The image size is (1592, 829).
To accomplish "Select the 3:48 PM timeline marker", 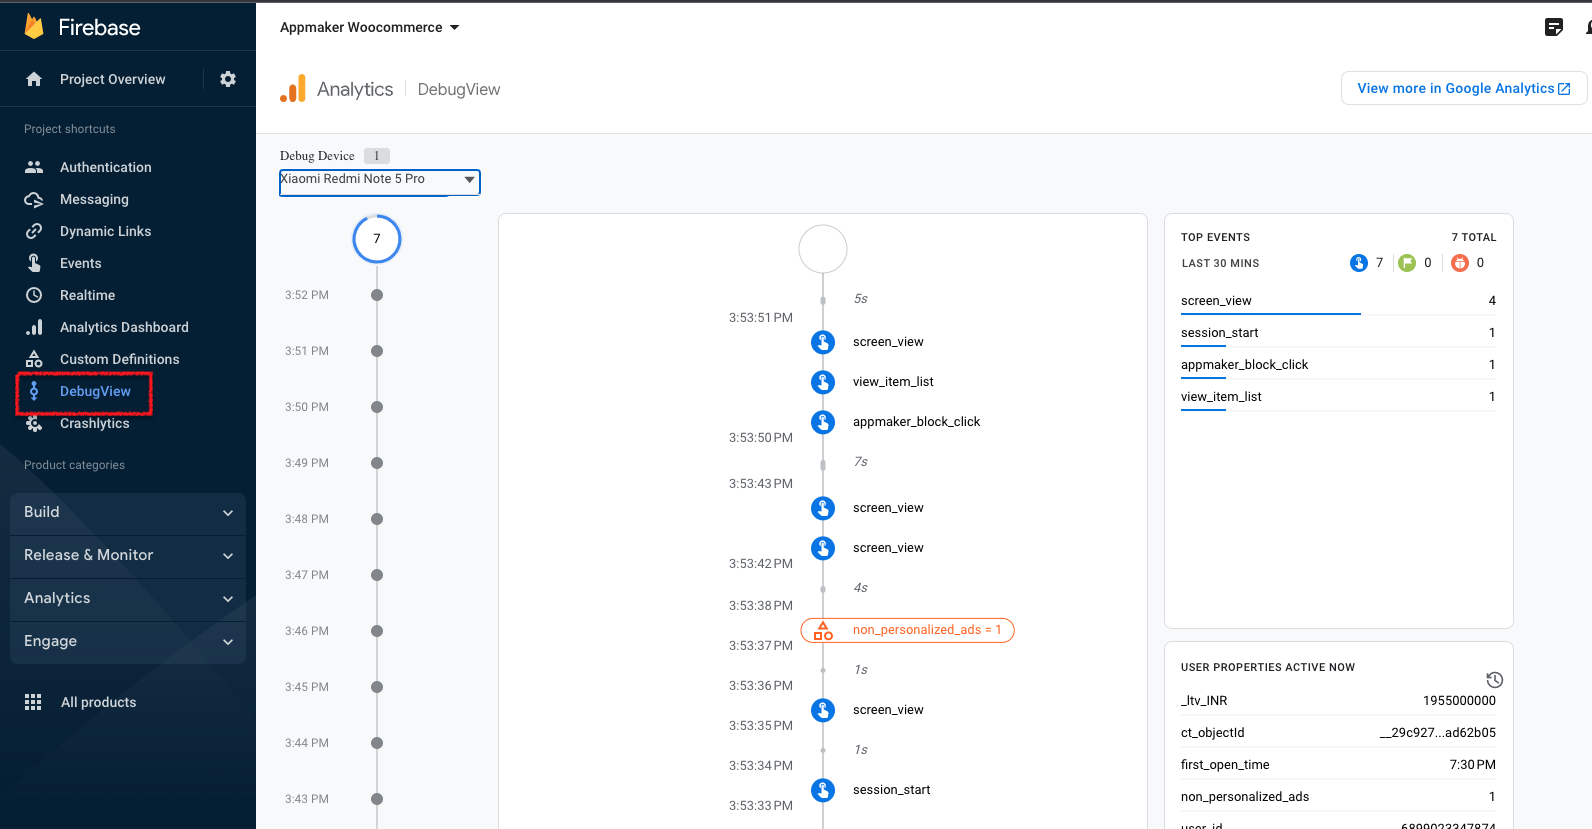I will (377, 519).
